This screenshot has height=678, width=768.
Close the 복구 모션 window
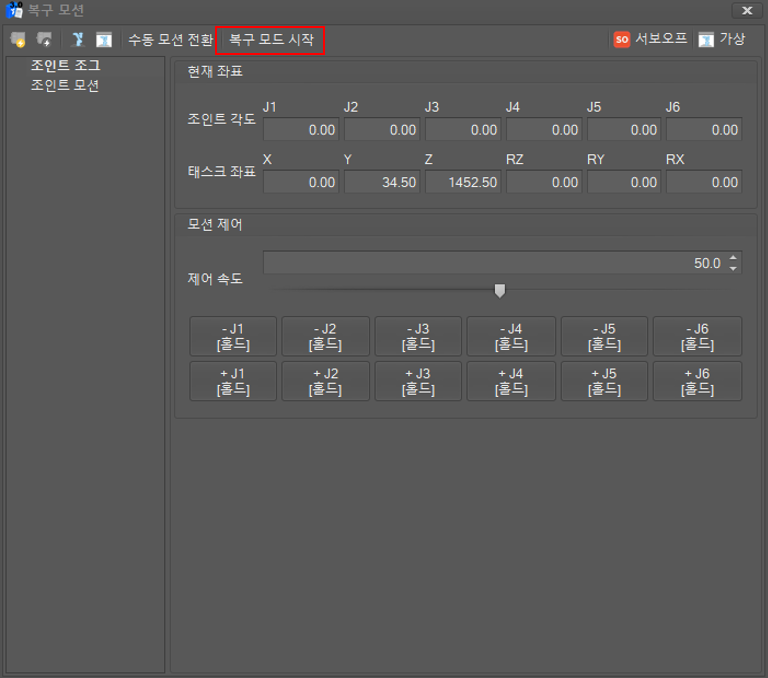[746, 11]
